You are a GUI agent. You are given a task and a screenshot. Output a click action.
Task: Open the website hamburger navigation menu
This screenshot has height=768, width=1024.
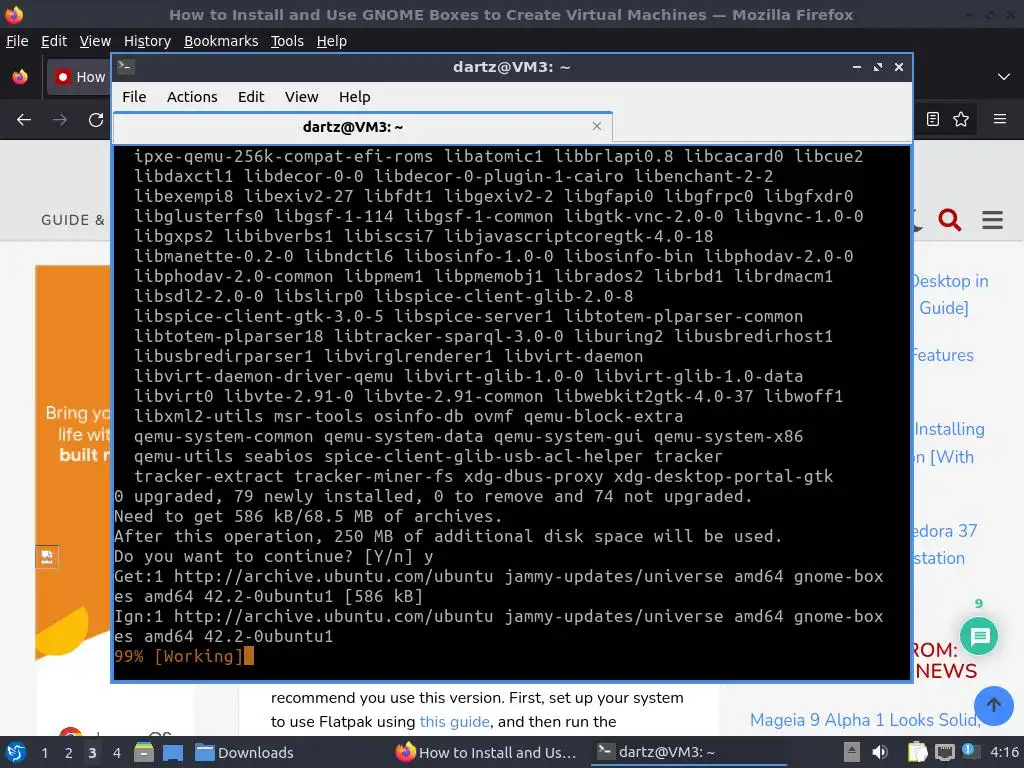992,220
